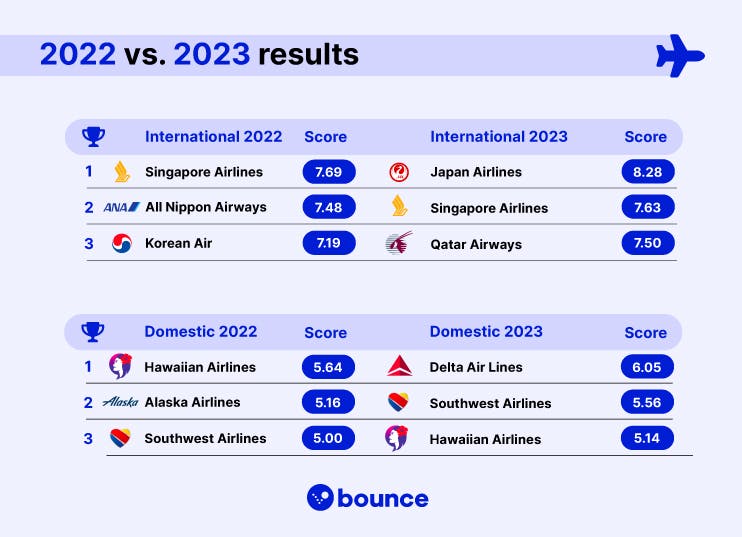Click the 2022 Singapore Airlines gold bird logo
The height and width of the screenshot is (537, 742).
(122, 172)
